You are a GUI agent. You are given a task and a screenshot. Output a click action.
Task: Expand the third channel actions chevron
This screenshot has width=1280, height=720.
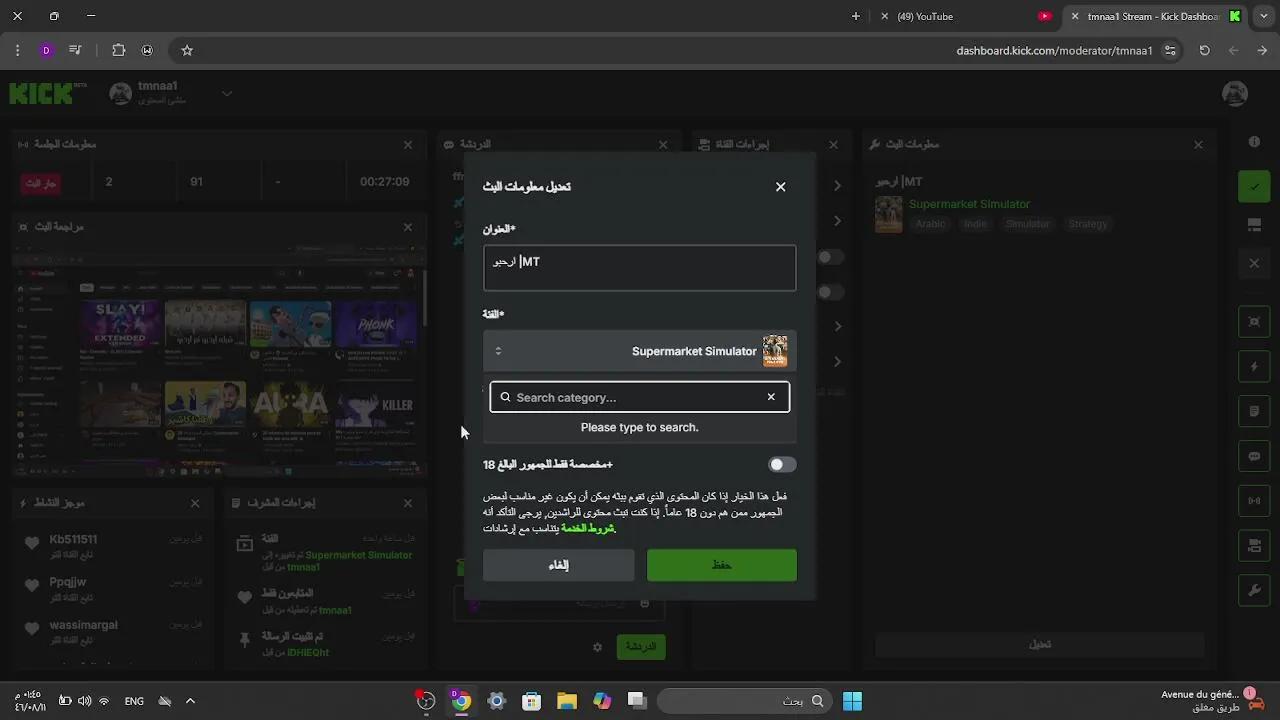pyautogui.click(x=837, y=326)
